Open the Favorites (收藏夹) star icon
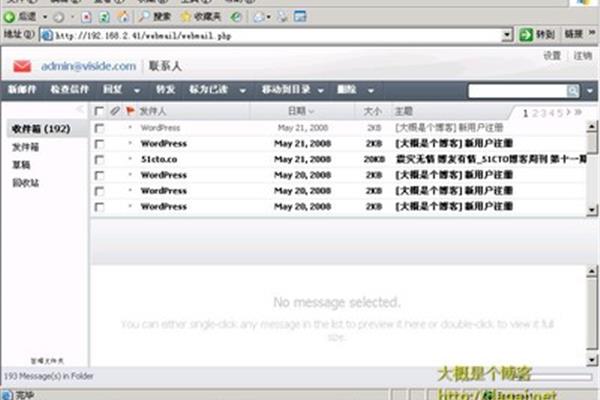Viewport: 600px width, 400px height. 186,16
